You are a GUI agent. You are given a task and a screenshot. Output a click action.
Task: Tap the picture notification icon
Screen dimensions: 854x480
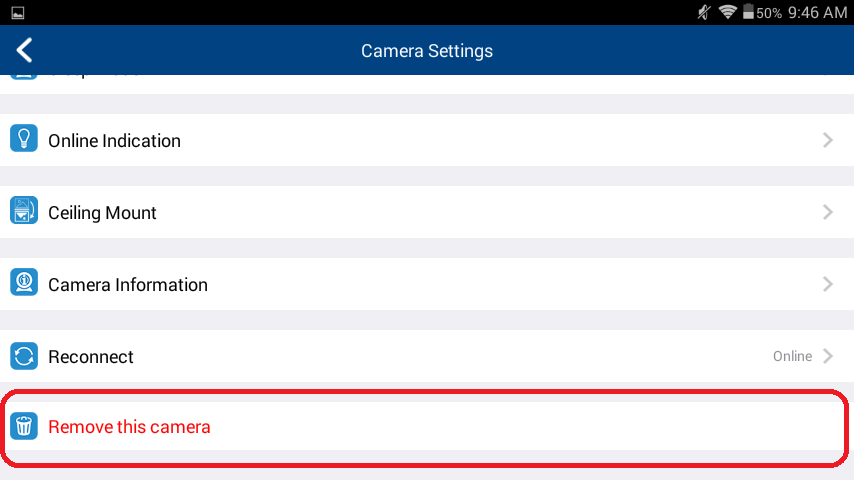(x=17, y=13)
